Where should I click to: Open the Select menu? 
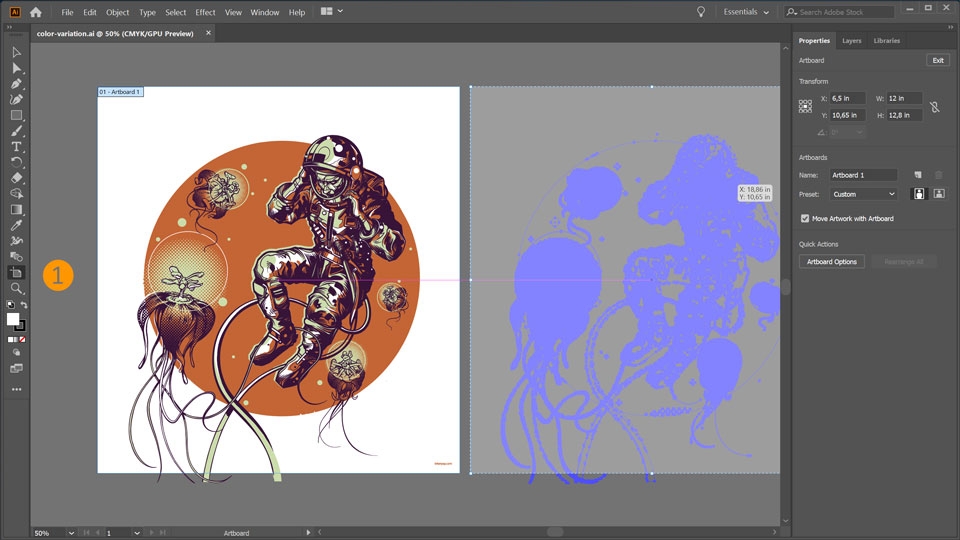click(x=176, y=12)
